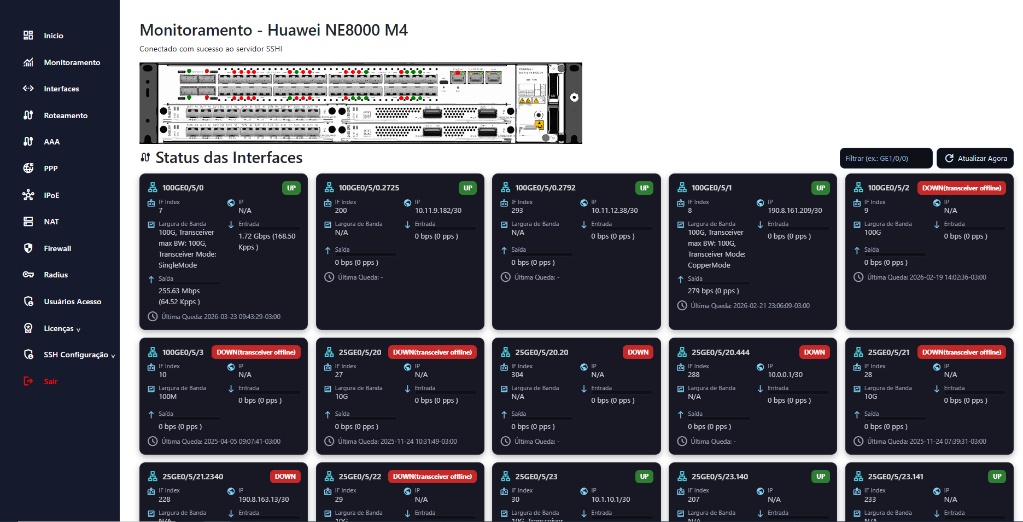Click the Usuários Acesso icon
Viewport: 1023px width, 522px height.
tap(28, 301)
